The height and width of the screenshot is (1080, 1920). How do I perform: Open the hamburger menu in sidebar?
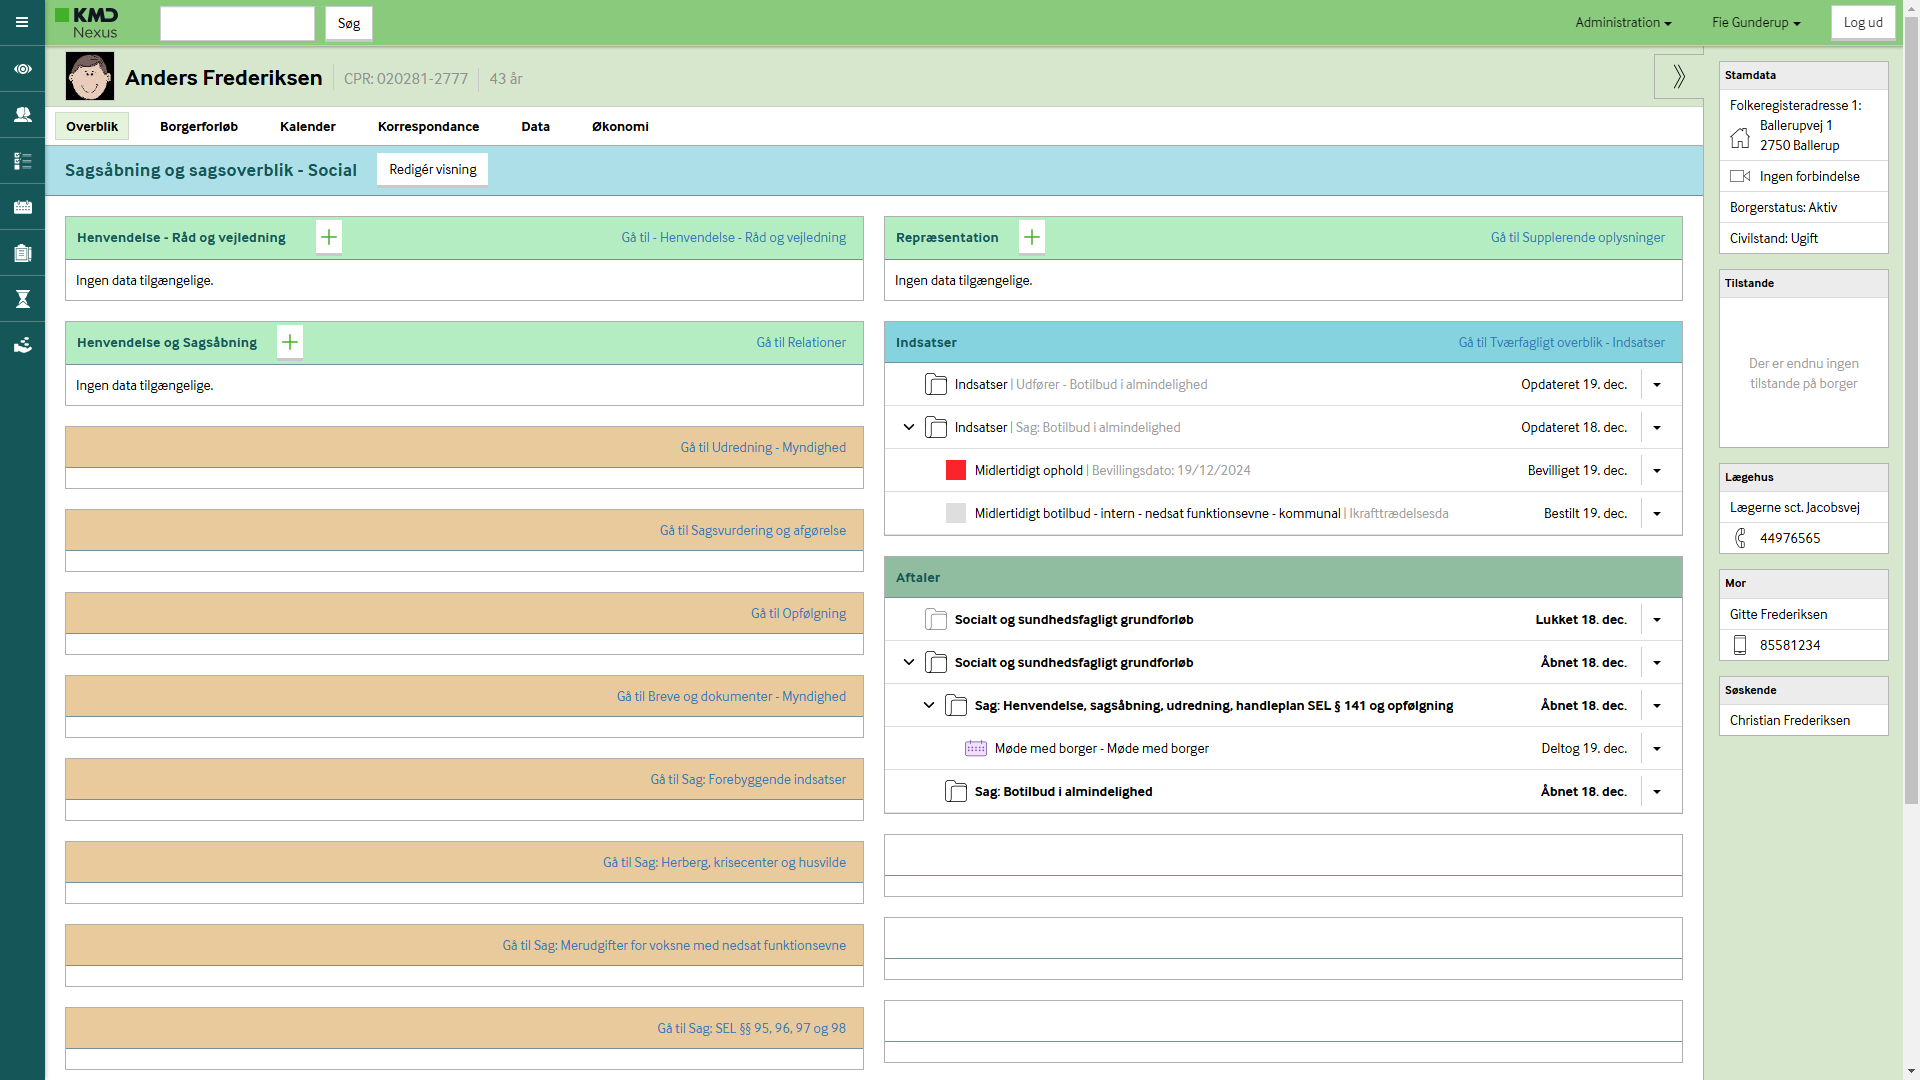point(22,22)
